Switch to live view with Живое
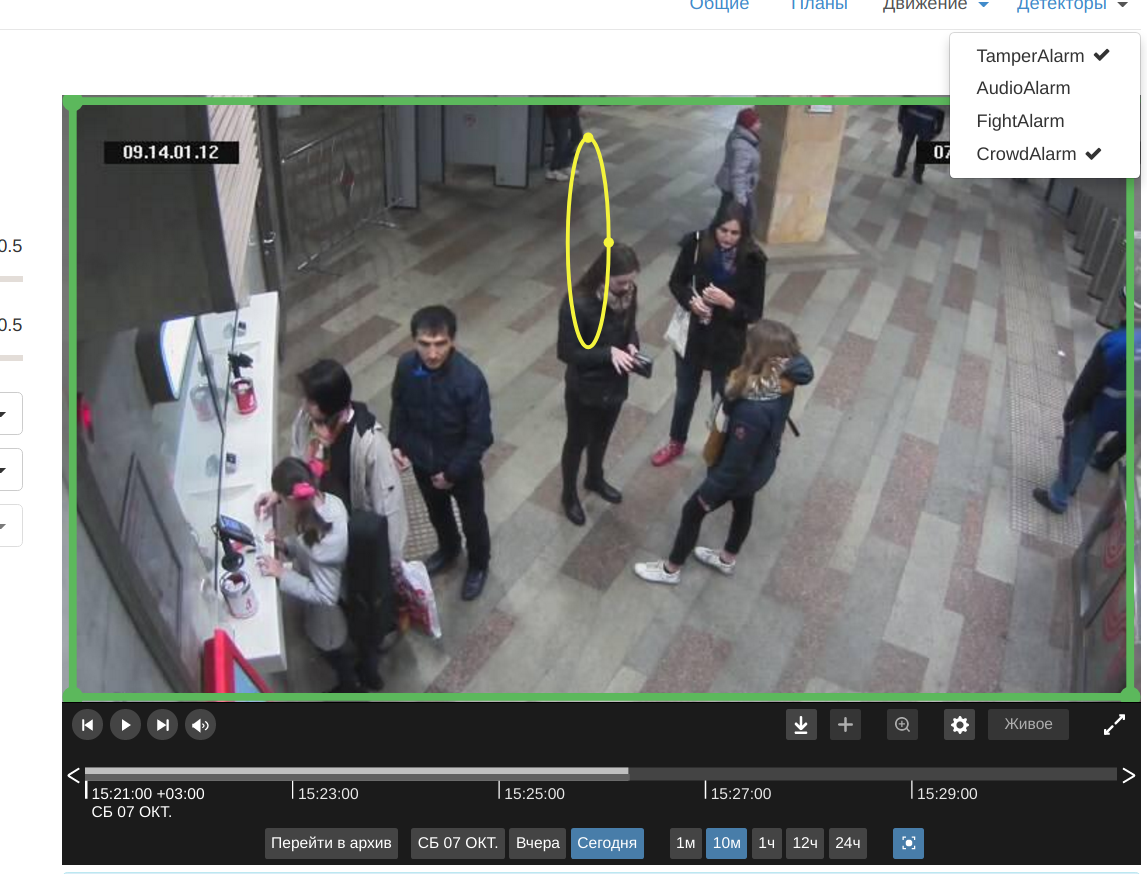Screen dimensions: 1147x874 tap(1028, 724)
